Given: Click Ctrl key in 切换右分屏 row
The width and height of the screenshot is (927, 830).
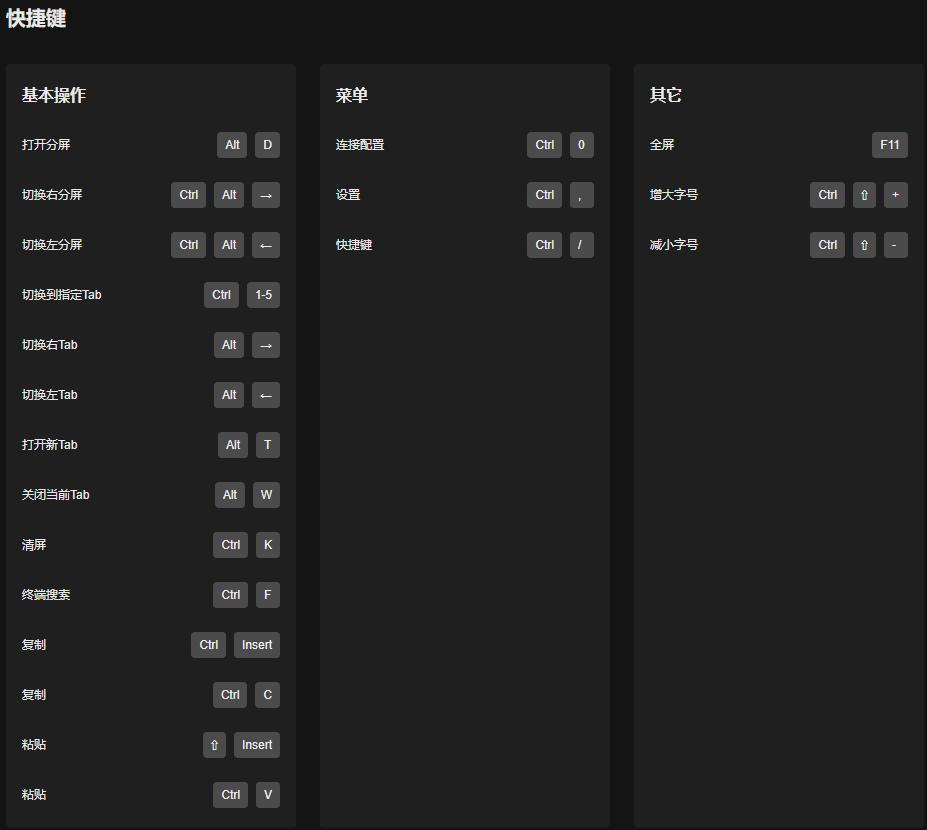Looking at the screenshot, I should 189,195.
